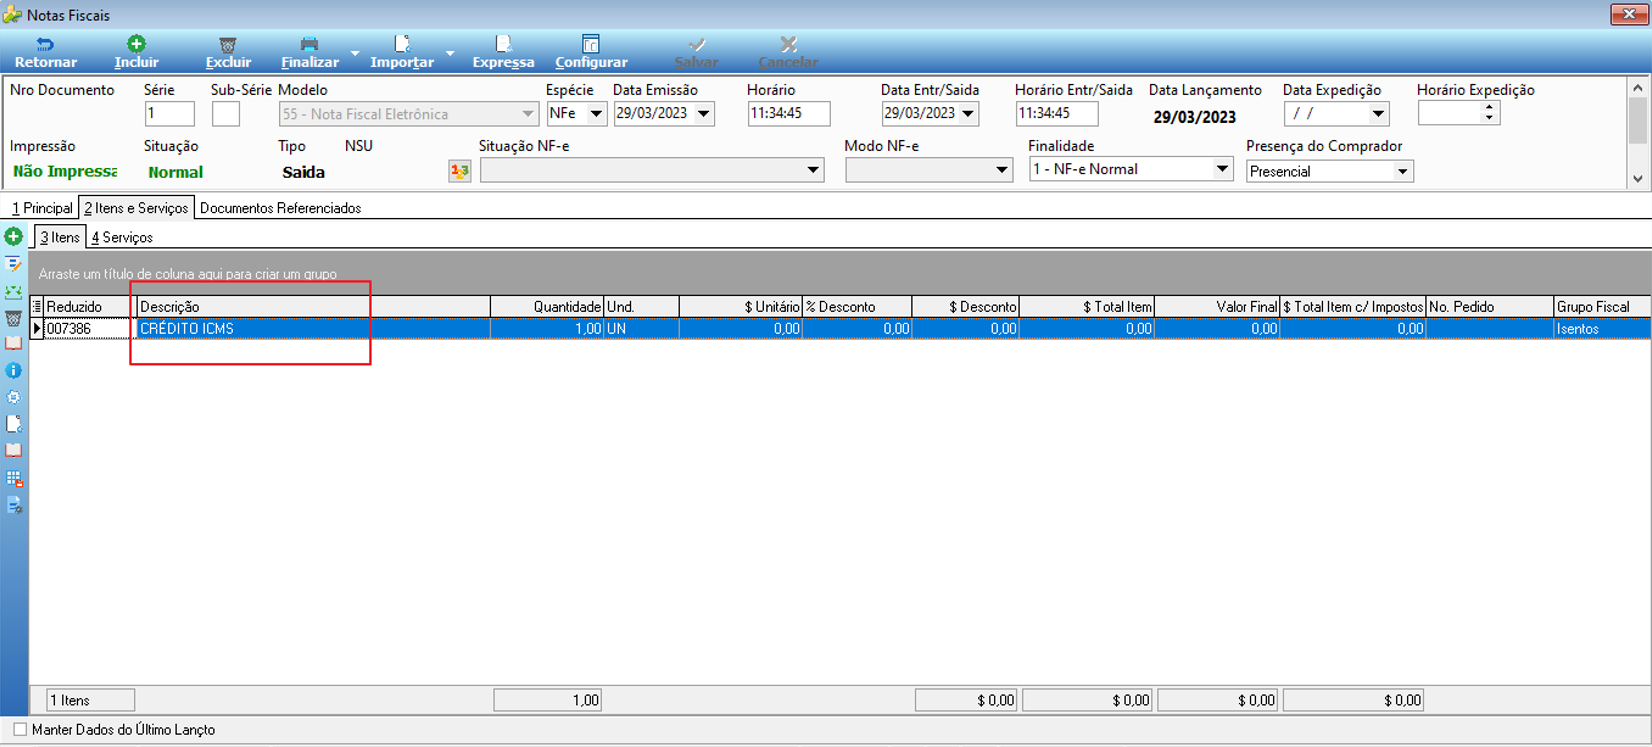This screenshot has width=1652, height=747.
Task: Open the Espécie NFe dropdown
Action: (596, 113)
